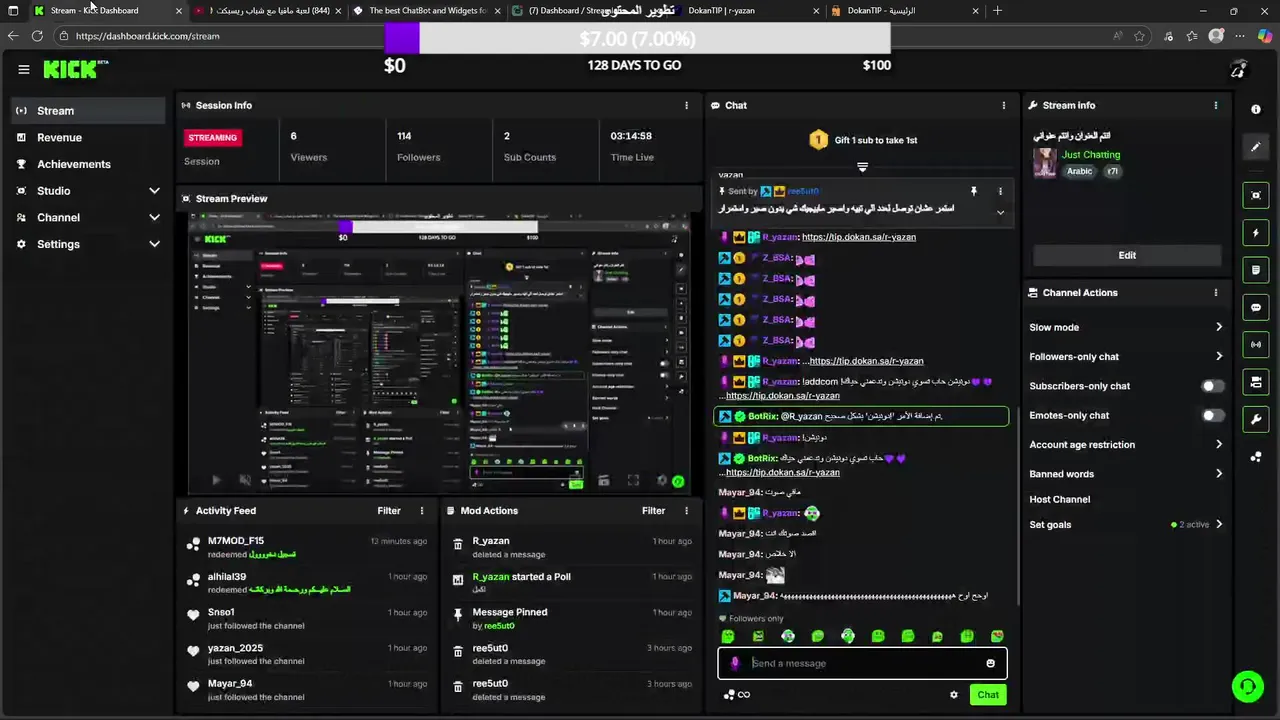Toggle Emotes-only chat

click(x=1211, y=415)
